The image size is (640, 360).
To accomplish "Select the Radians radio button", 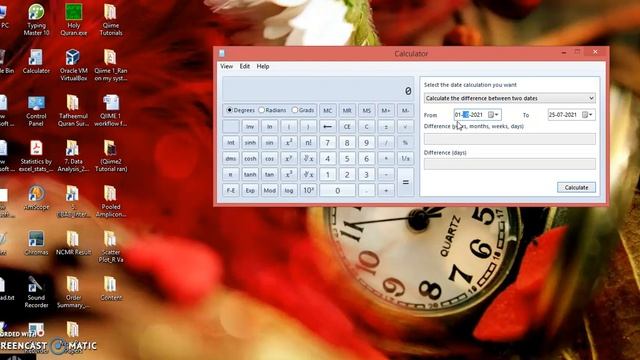I will coord(261,110).
